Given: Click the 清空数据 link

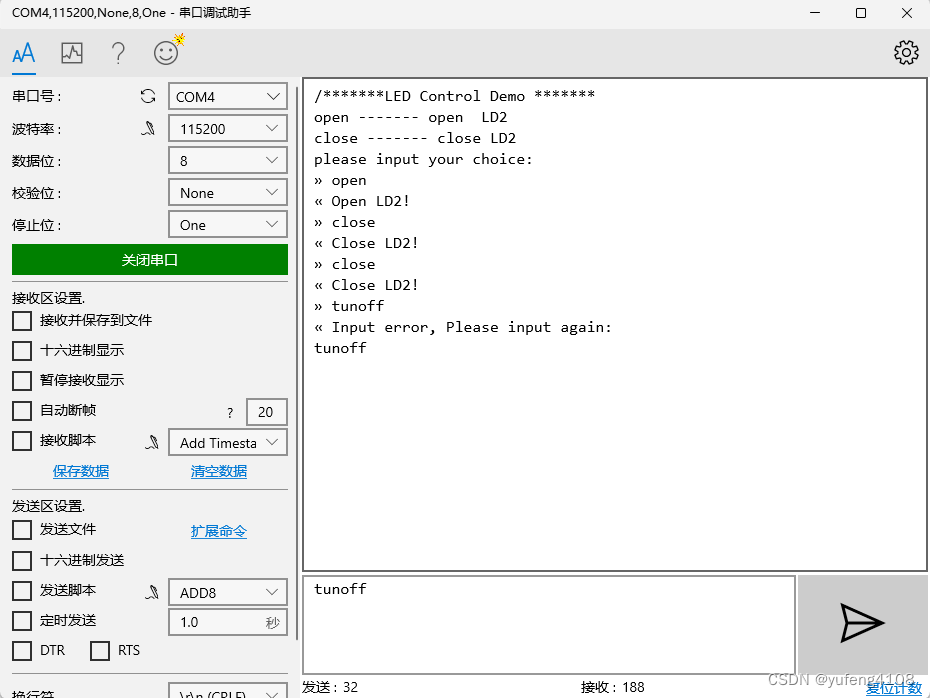Looking at the screenshot, I should coord(219,471).
